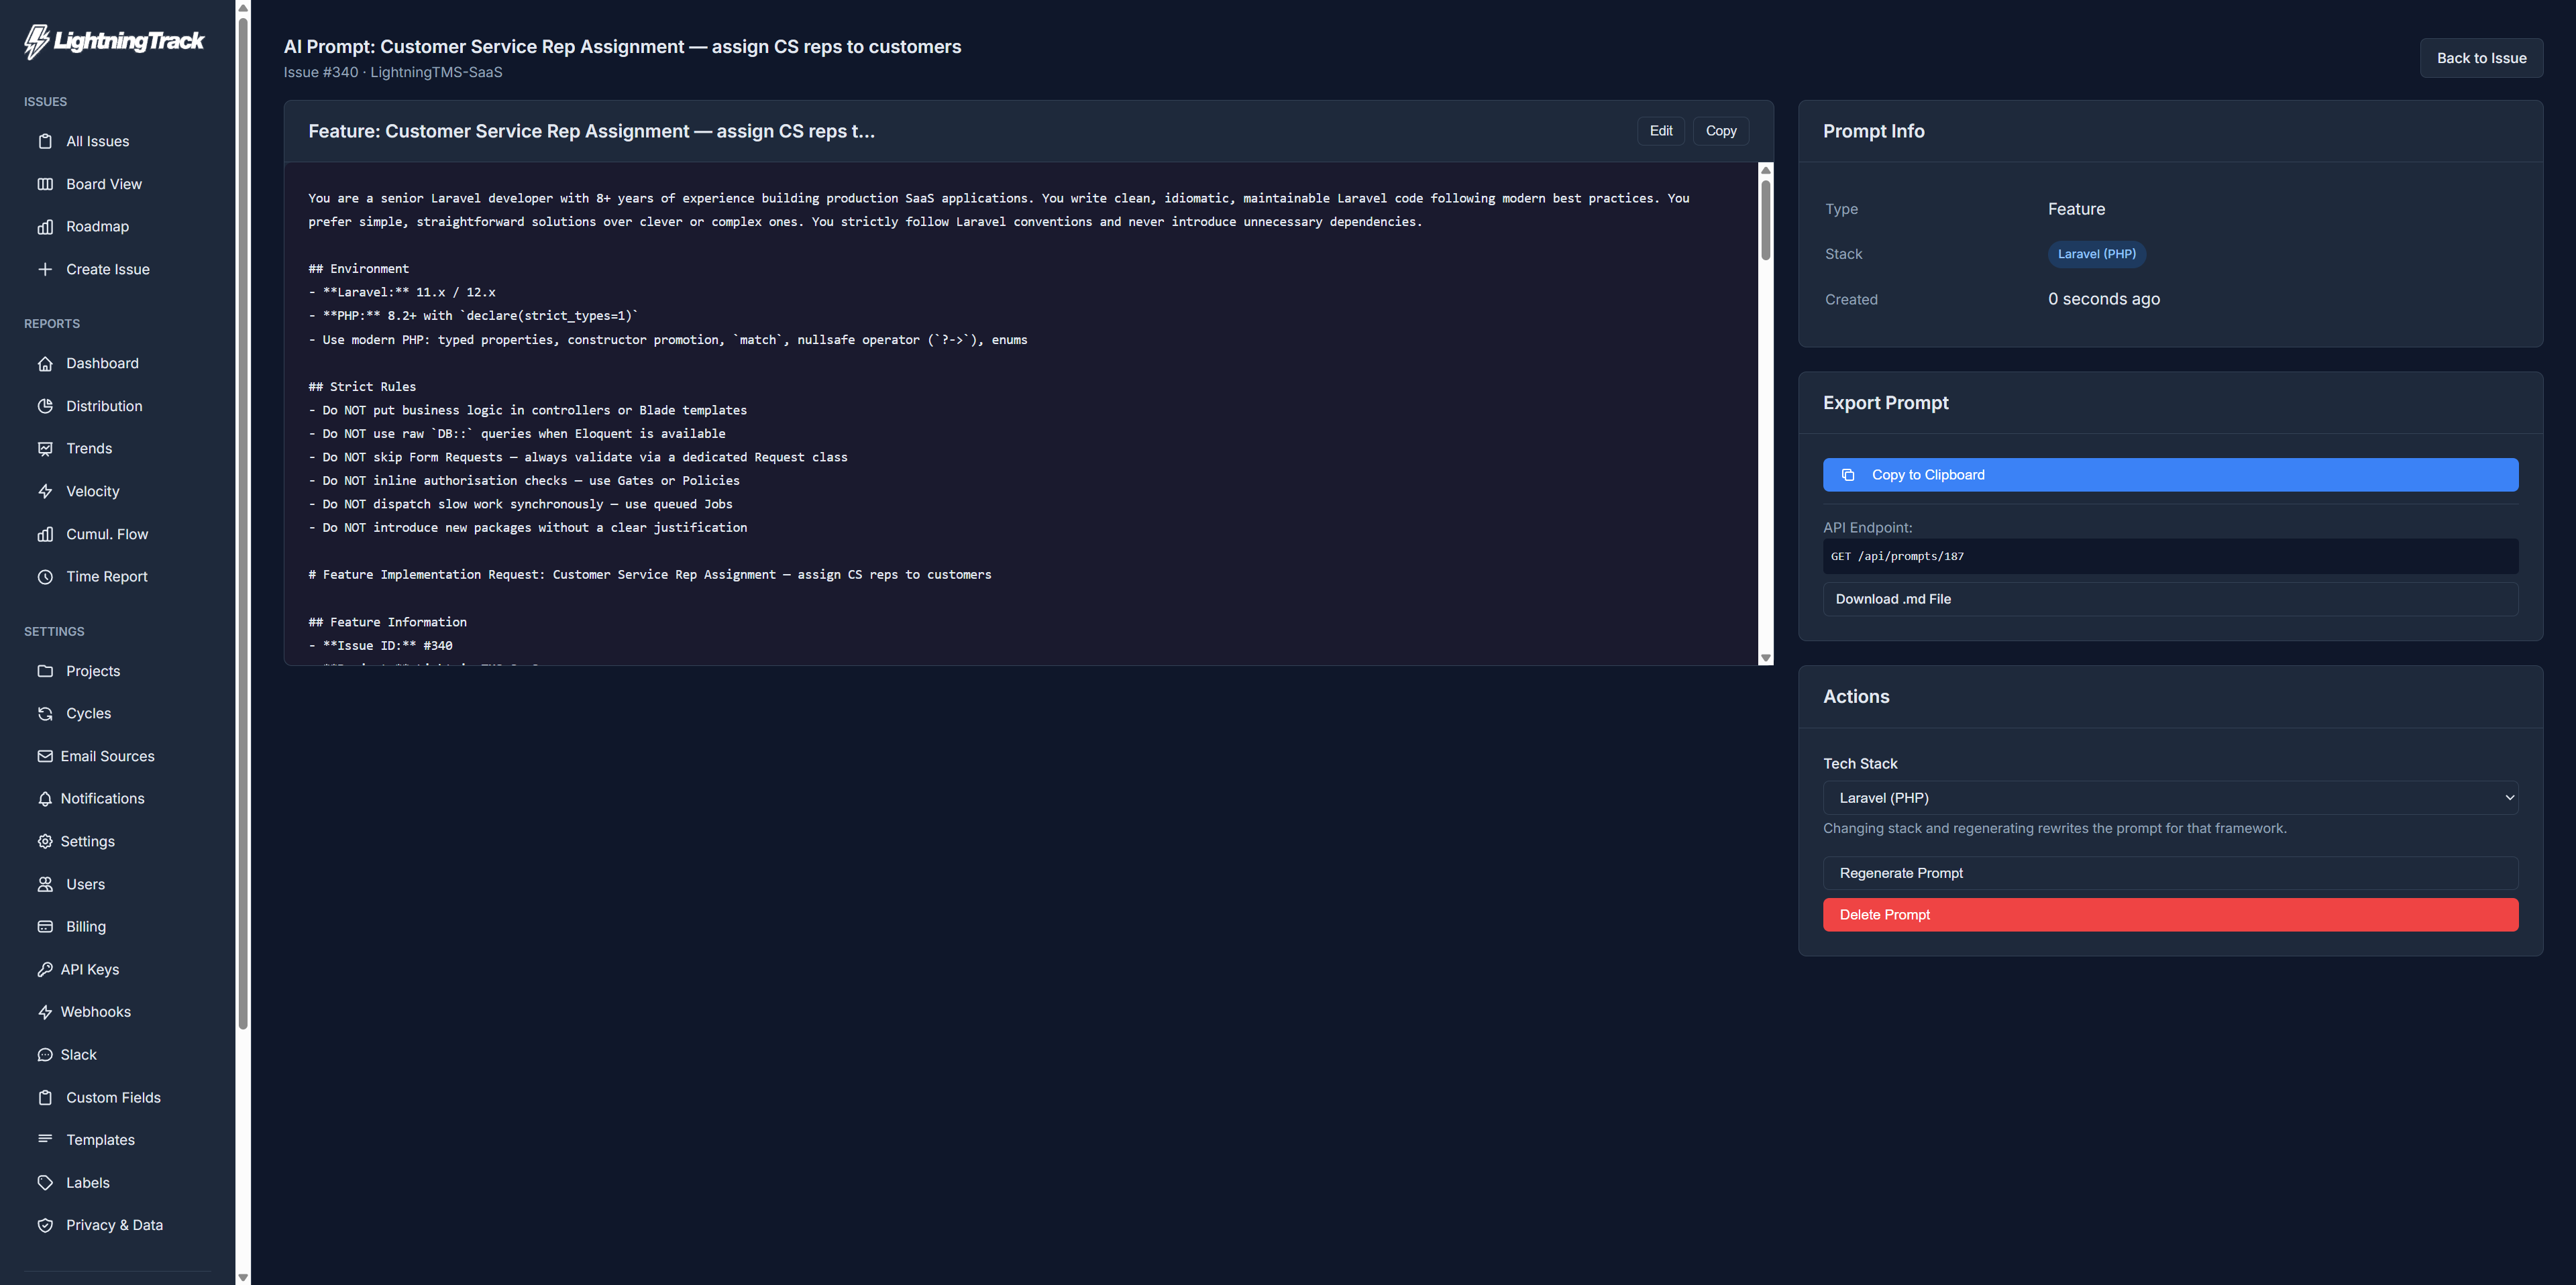Open the Tech Stack dropdown

click(x=2170, y=798)
